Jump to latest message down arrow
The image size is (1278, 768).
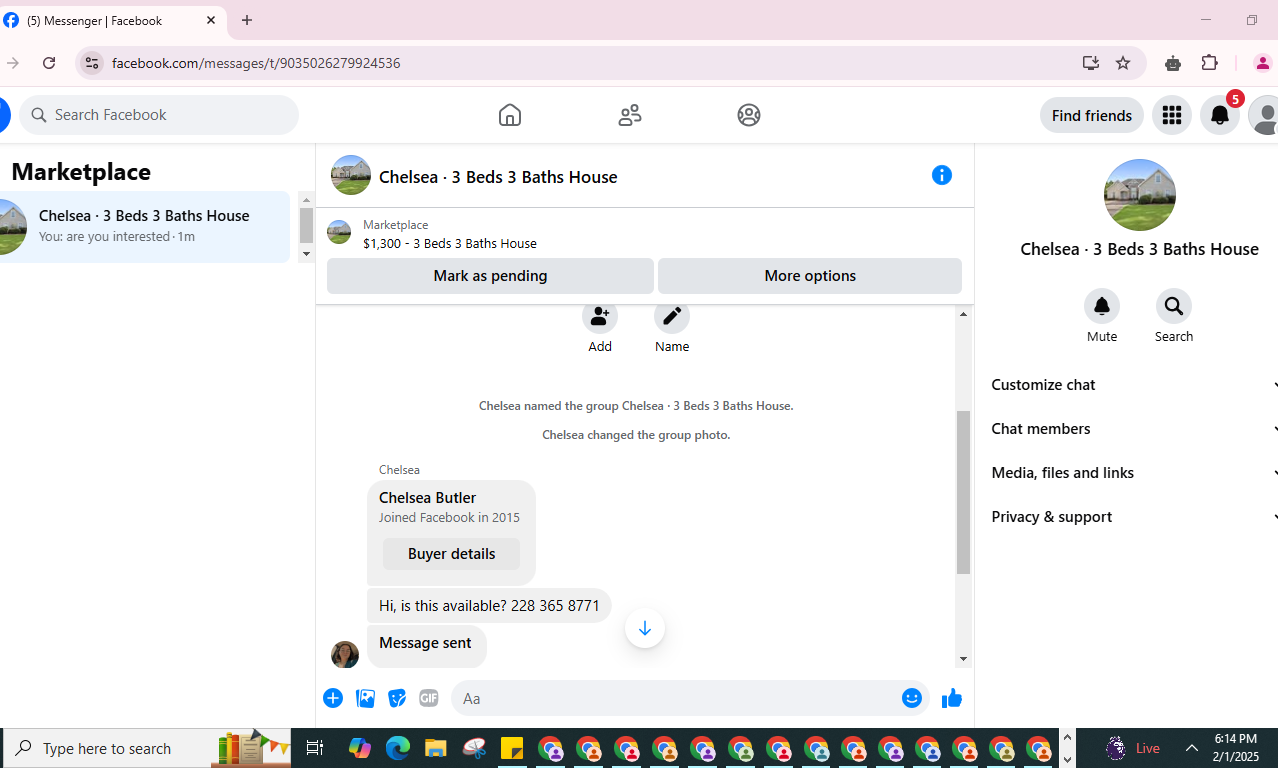tap(645, 628)
